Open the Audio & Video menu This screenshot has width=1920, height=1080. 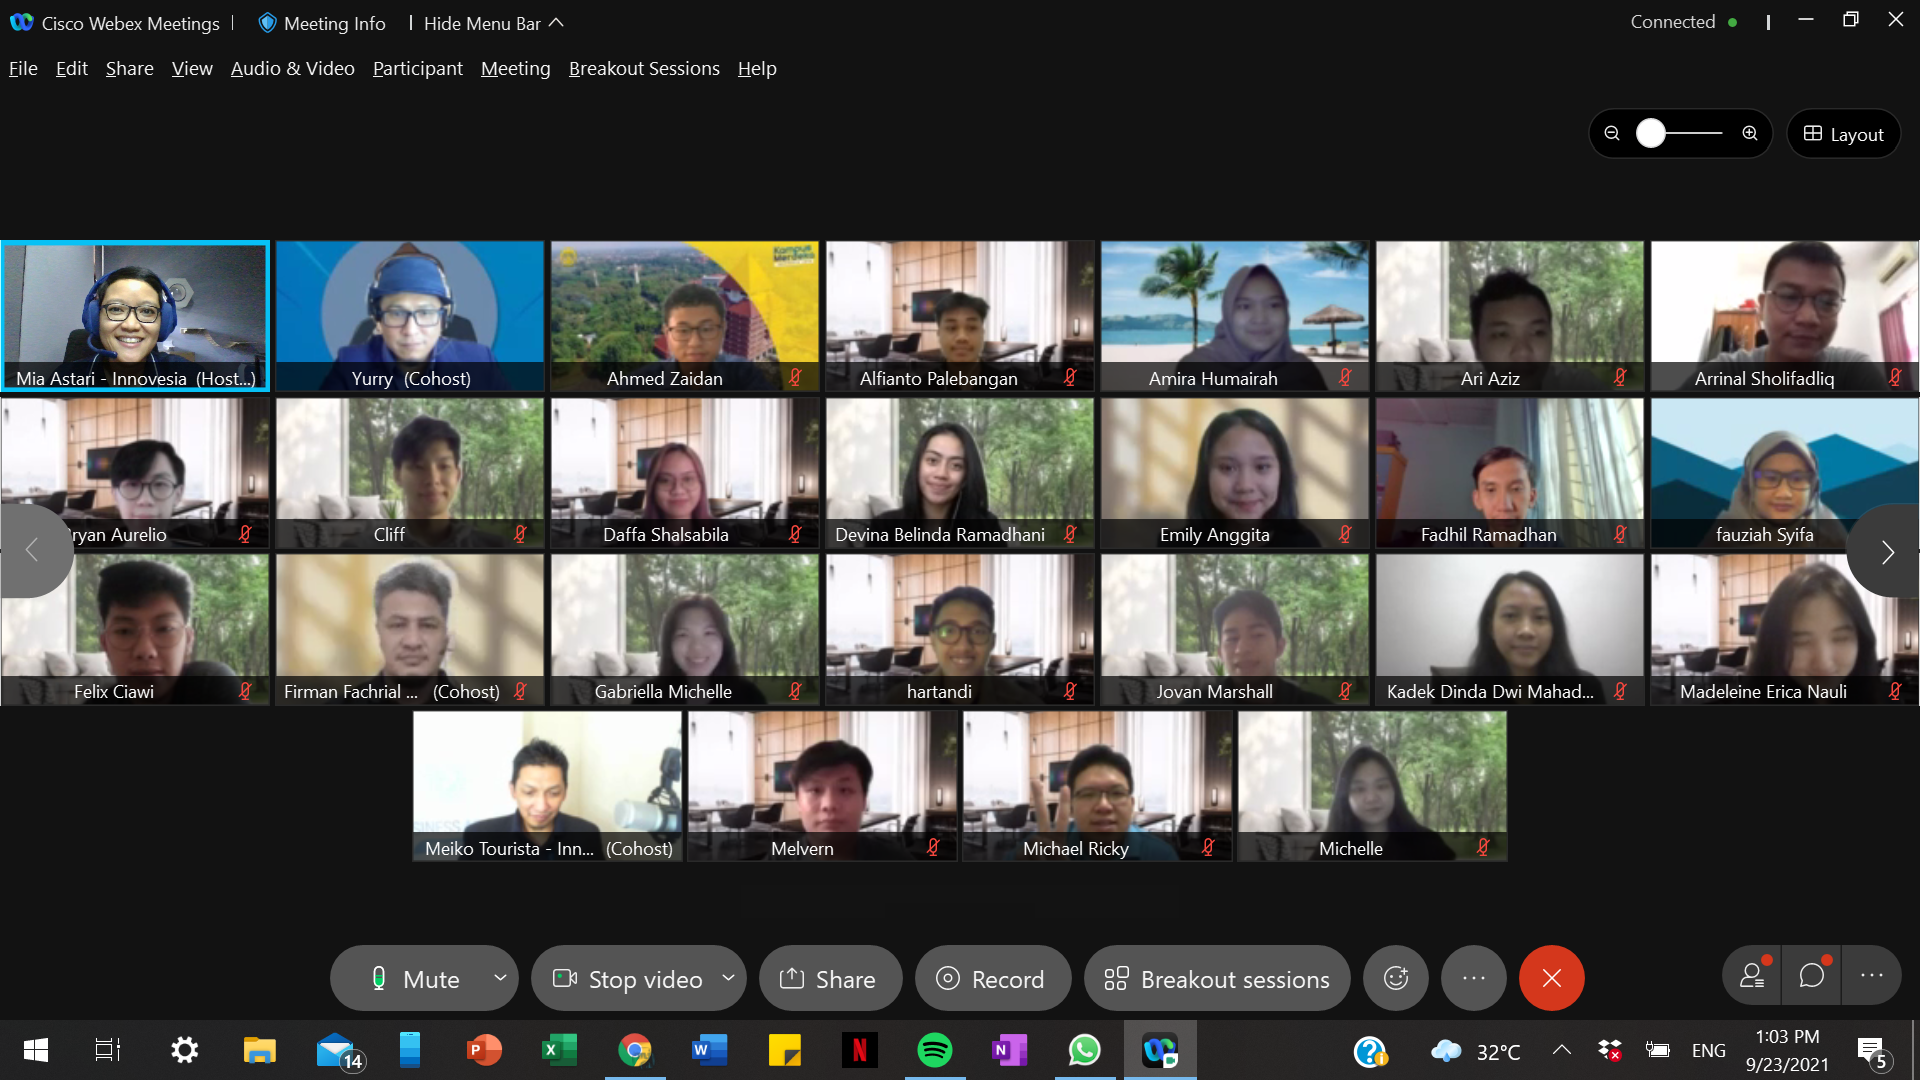(292, 68)
